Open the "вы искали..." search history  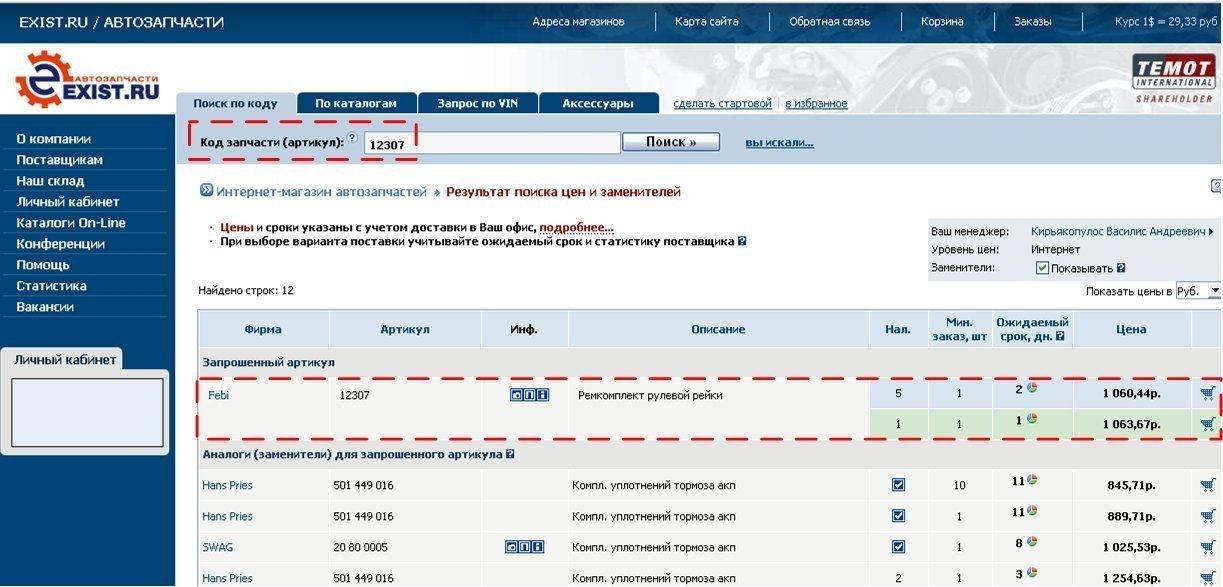pyautogui.click(x=779, y=143)
